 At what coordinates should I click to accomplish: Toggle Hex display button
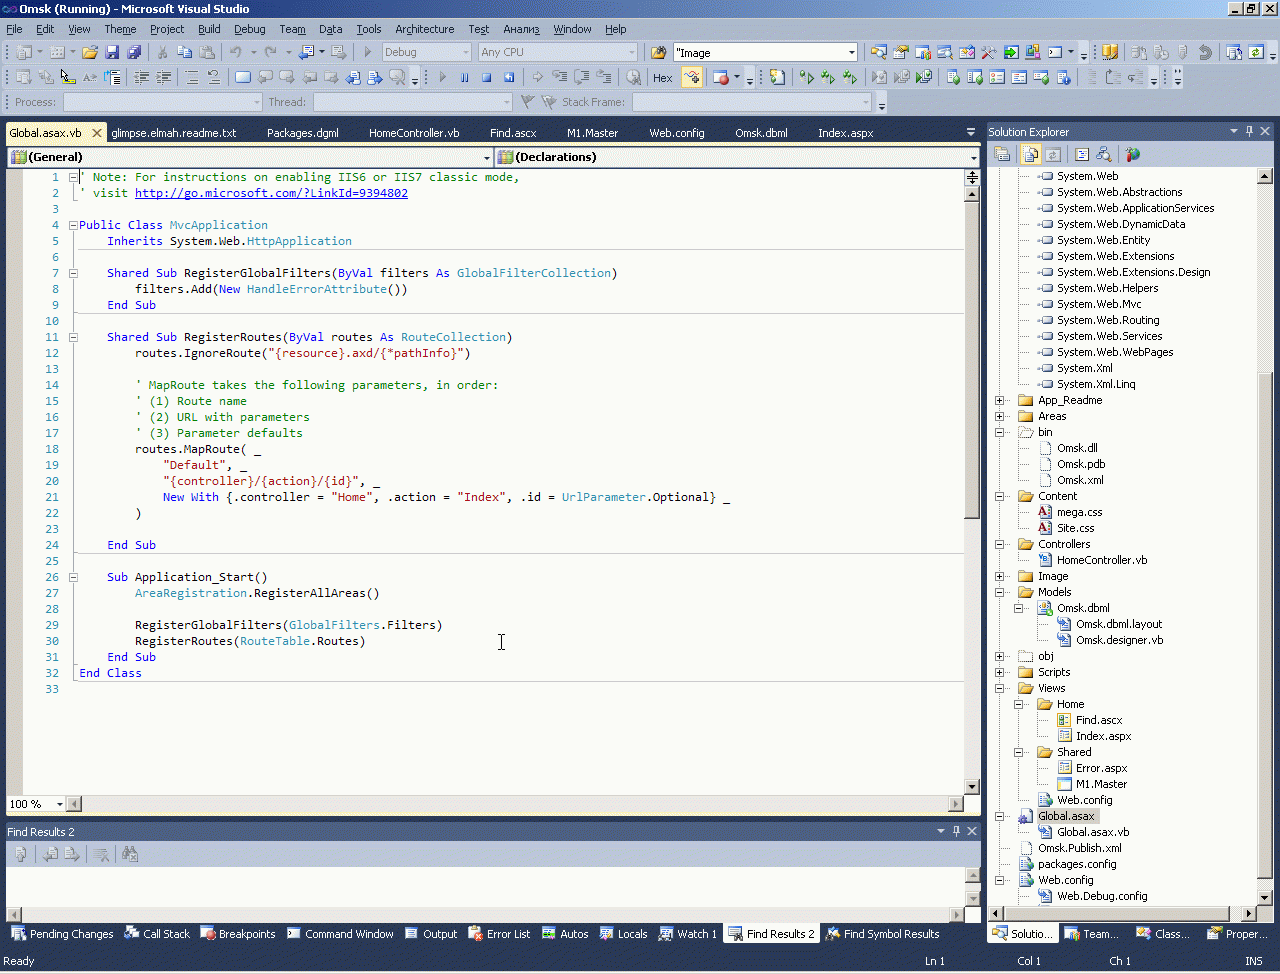click(x=663, y=77)
